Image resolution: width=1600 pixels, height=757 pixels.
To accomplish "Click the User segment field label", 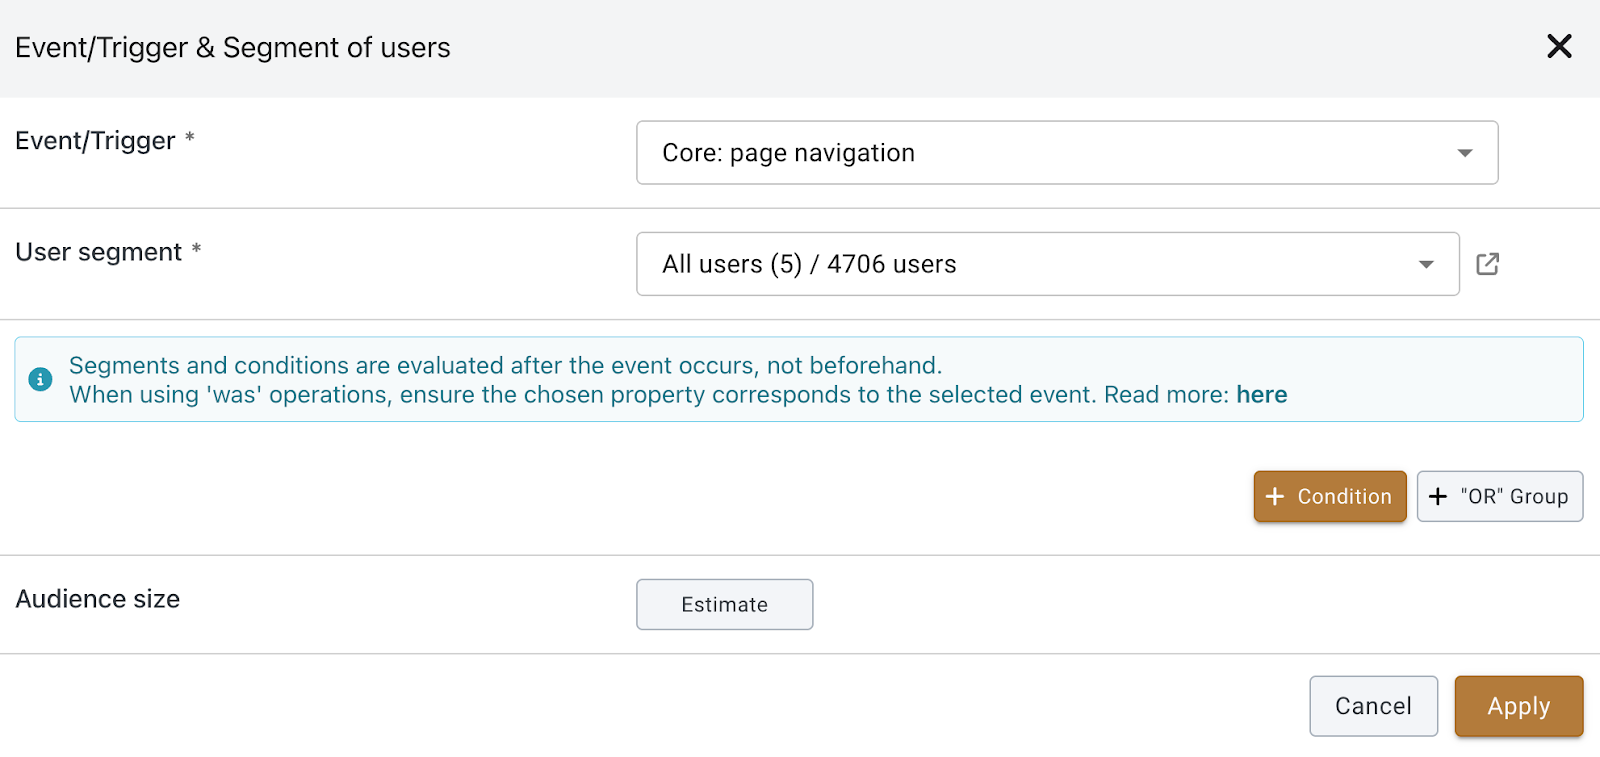I will coord(98,252).
